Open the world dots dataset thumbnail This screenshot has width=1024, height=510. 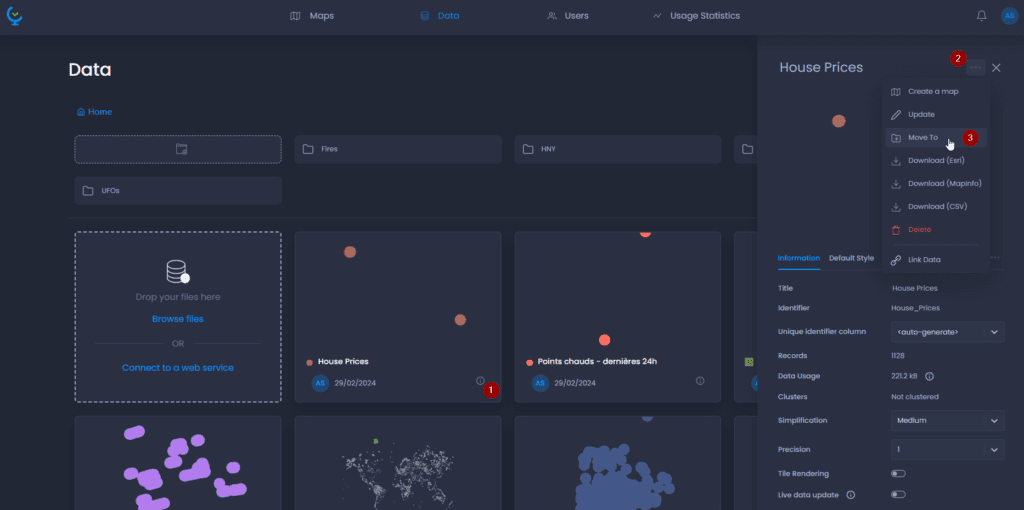click(398, 463)
